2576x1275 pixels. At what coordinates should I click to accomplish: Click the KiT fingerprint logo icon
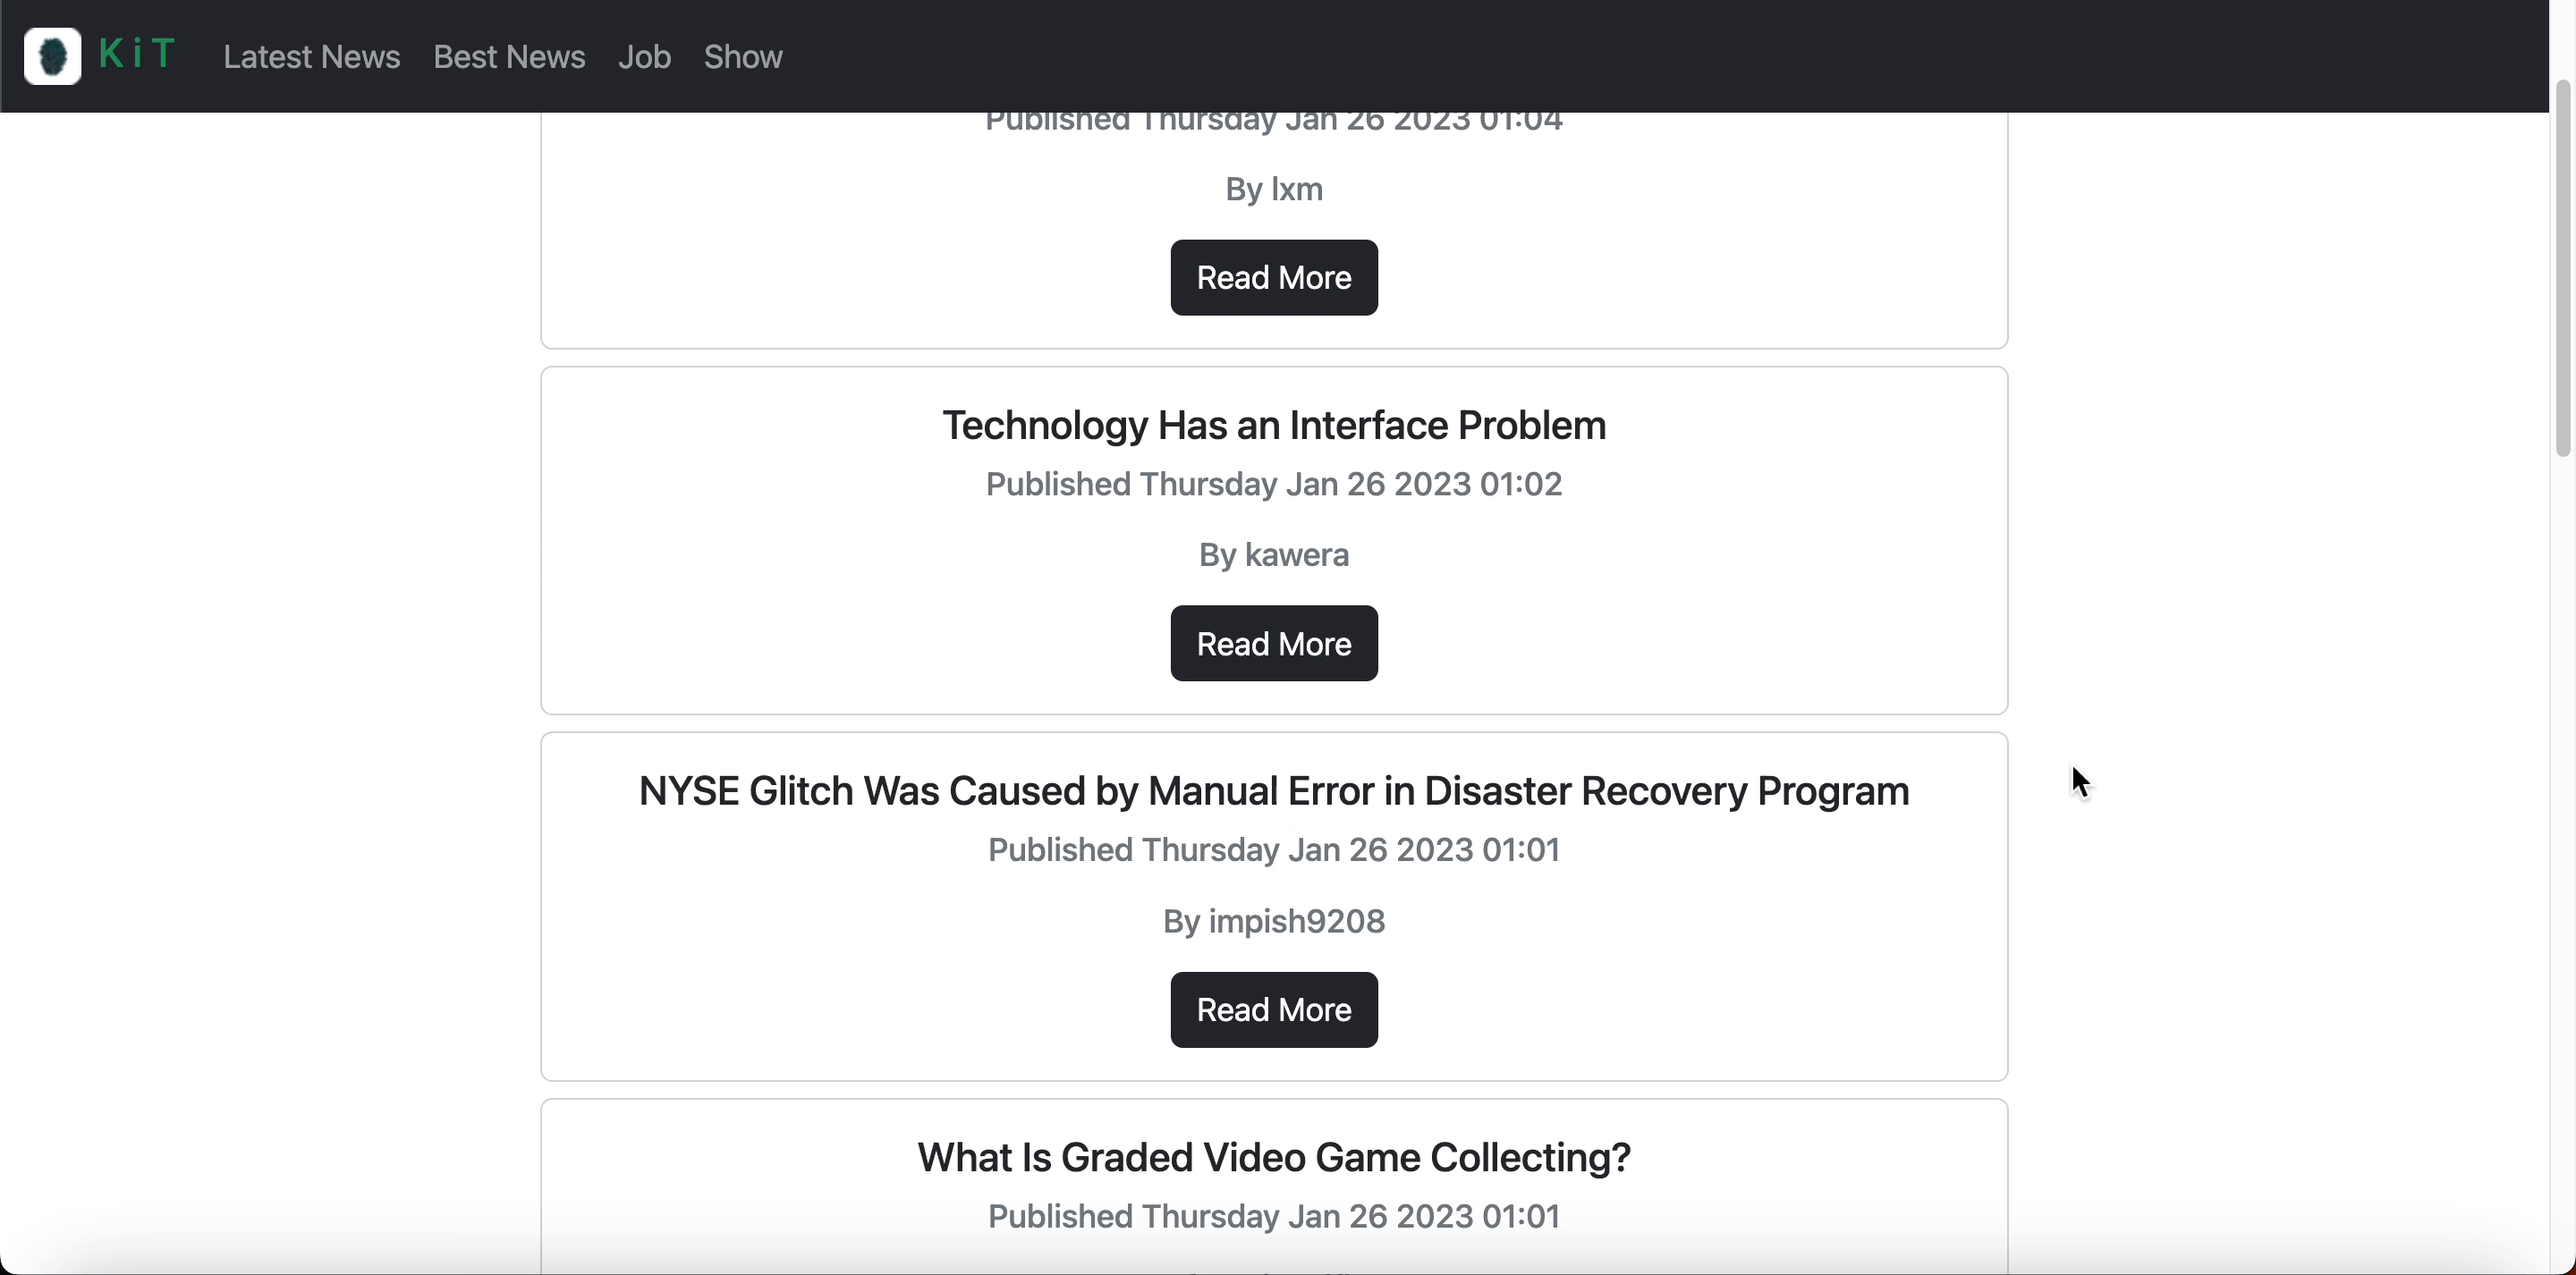pos(52,56)
